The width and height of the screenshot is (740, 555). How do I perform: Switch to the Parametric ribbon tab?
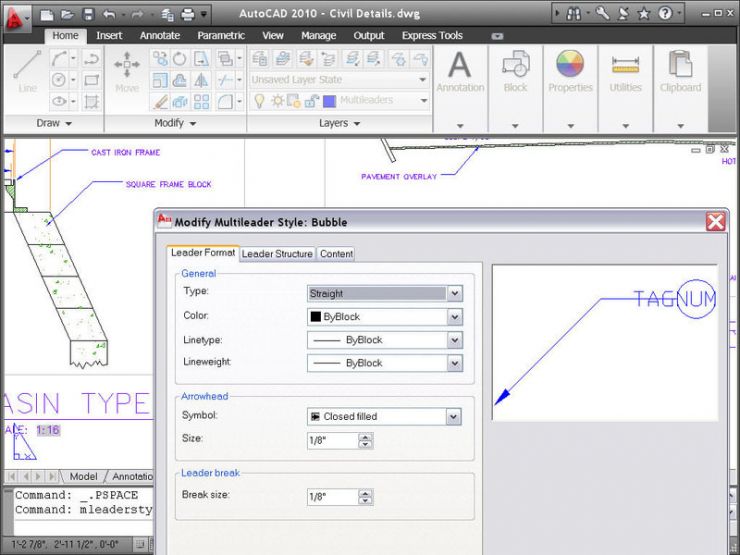click(221, 35)
